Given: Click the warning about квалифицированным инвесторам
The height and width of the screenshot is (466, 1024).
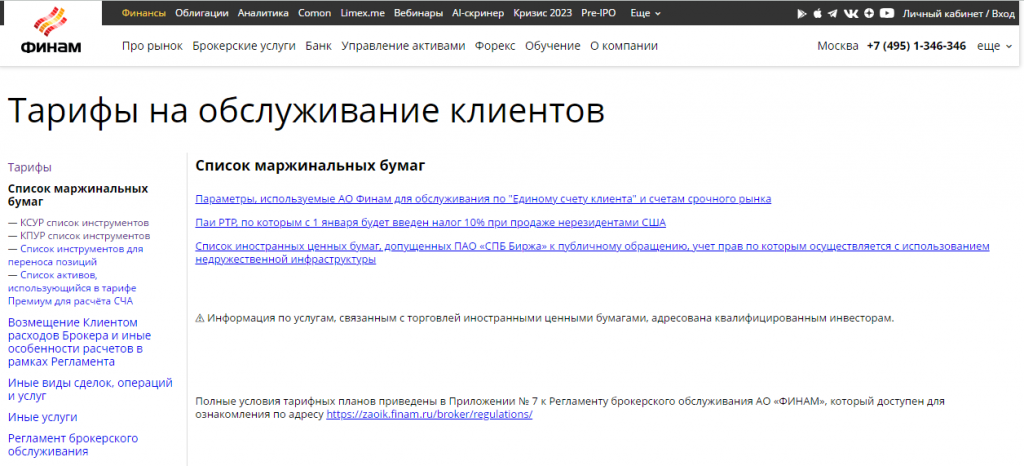Looking at the screenshot, I should click(x=545, y=318).
